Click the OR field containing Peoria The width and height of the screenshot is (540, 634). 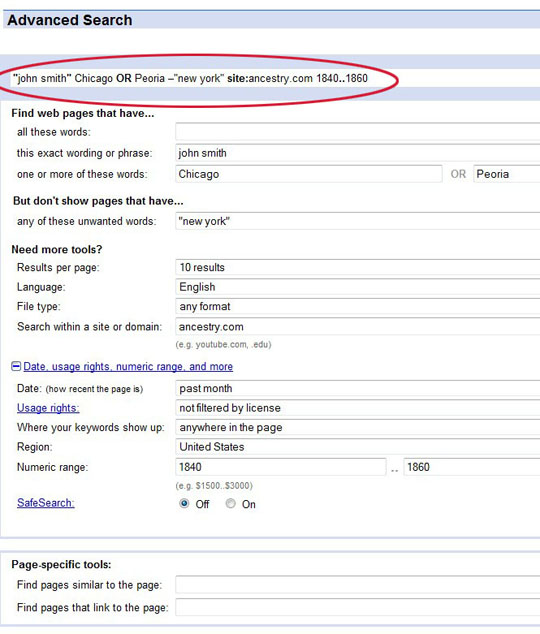pos(507,174)
